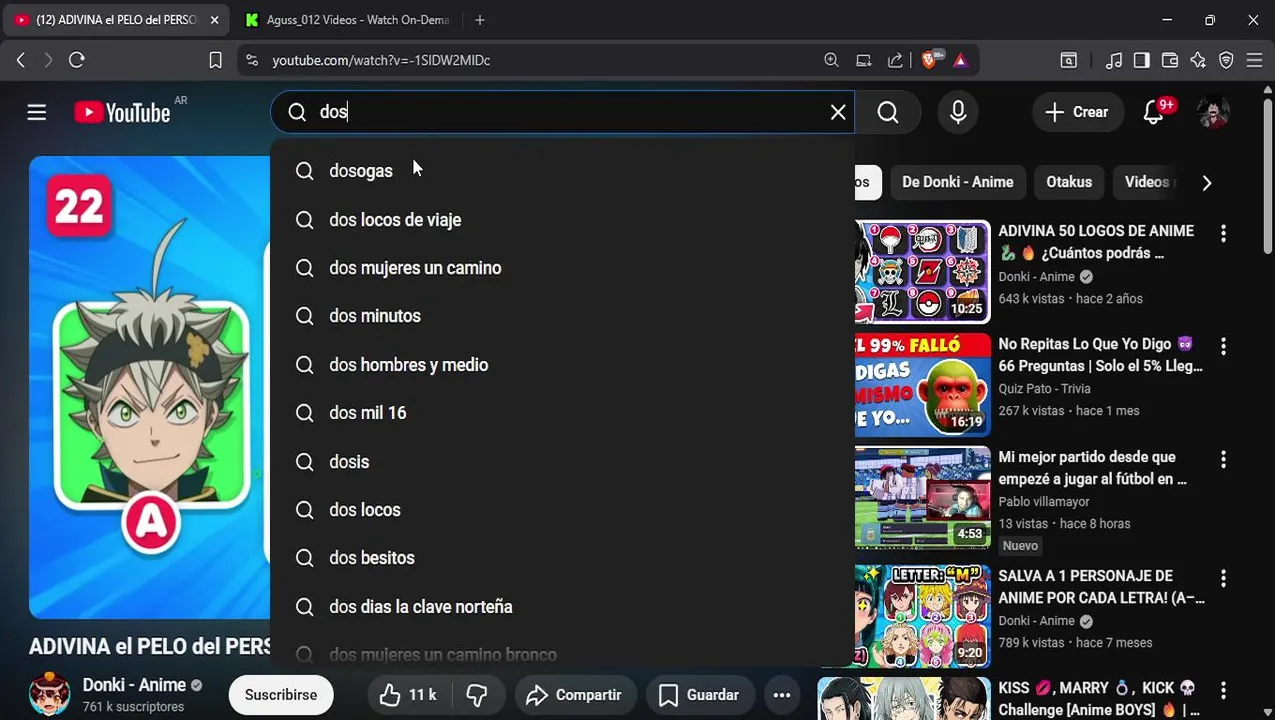Open the notifications bell
The width and height of the screenshot is (1275, 720).
pyautogui.click(x=1154, y=112)
